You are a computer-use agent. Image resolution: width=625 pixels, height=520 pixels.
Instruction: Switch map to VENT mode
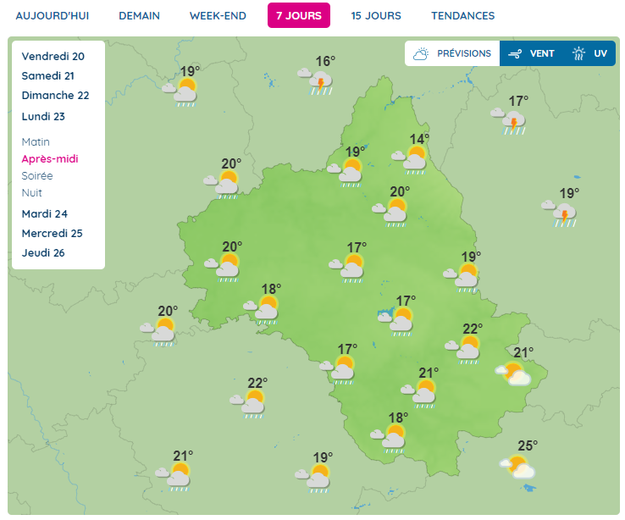532,53
